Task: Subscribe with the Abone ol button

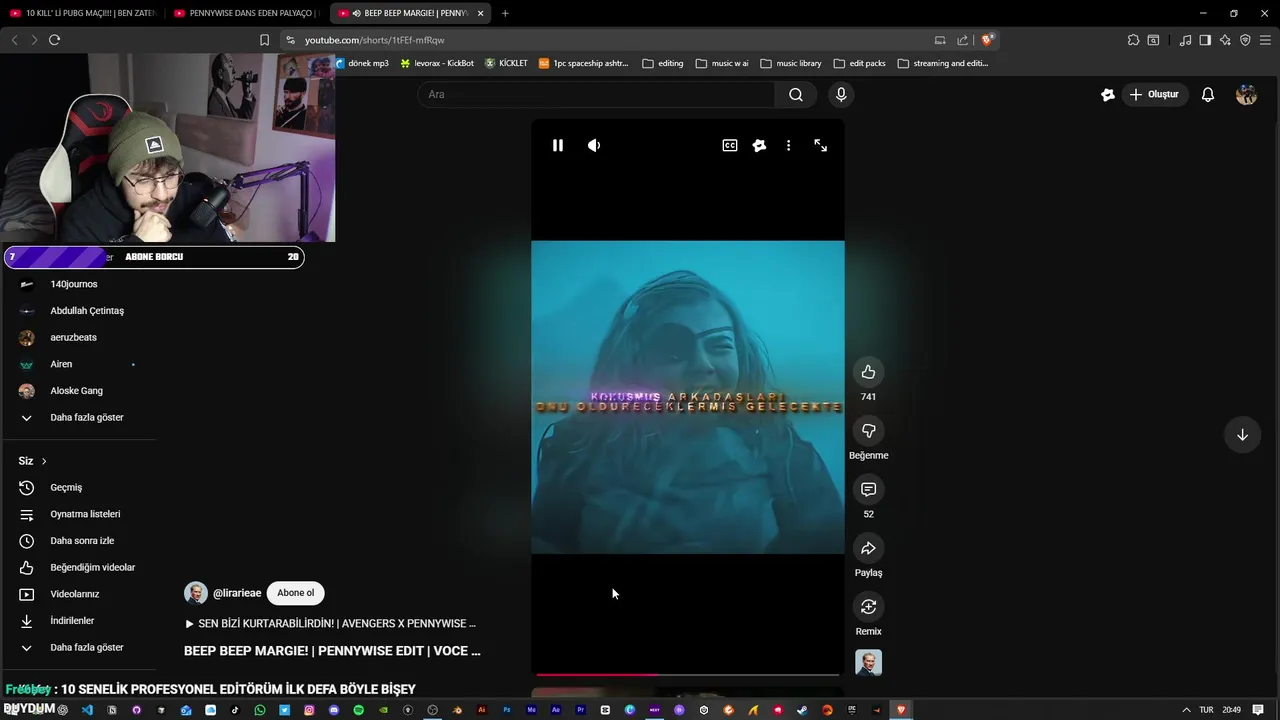Action: pyautogui.click(x=295, y=593)
